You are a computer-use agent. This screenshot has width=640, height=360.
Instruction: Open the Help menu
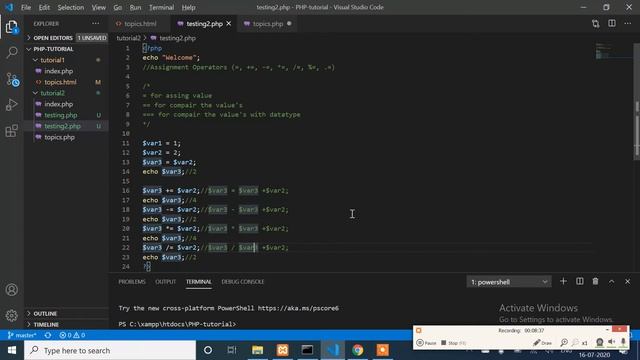188,7
